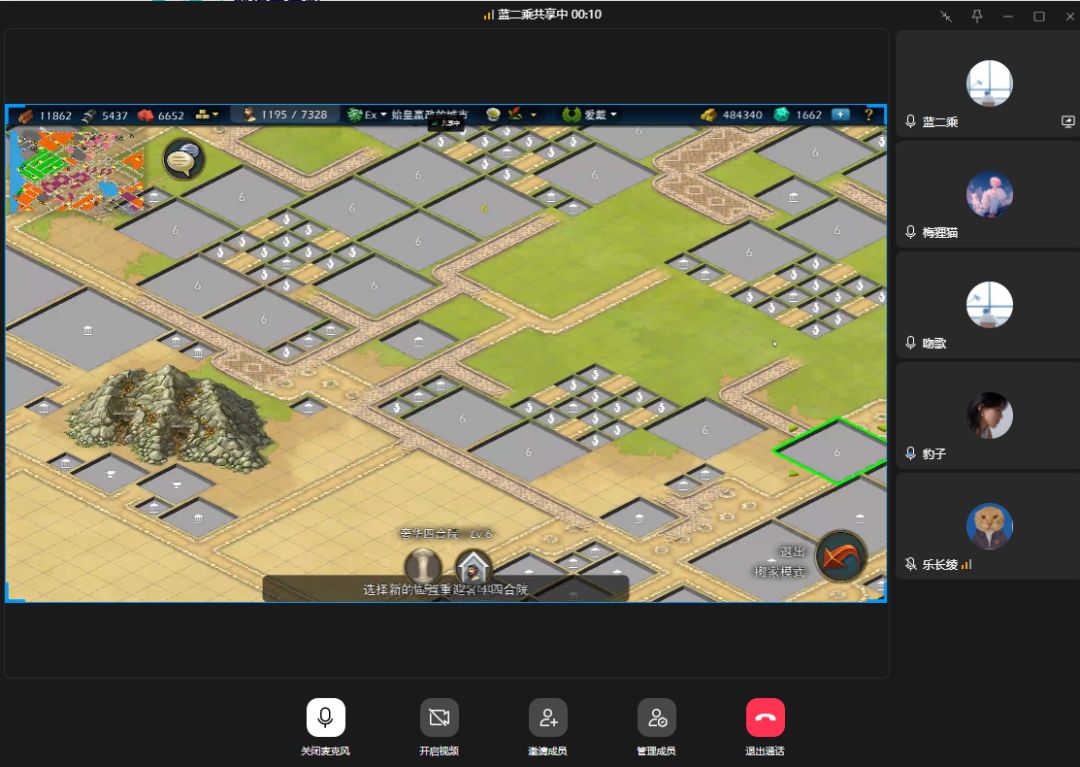Select participant 梅狸猫 in the member list
The height and width of the screenshot is (767, 1080).
(988, 195)
